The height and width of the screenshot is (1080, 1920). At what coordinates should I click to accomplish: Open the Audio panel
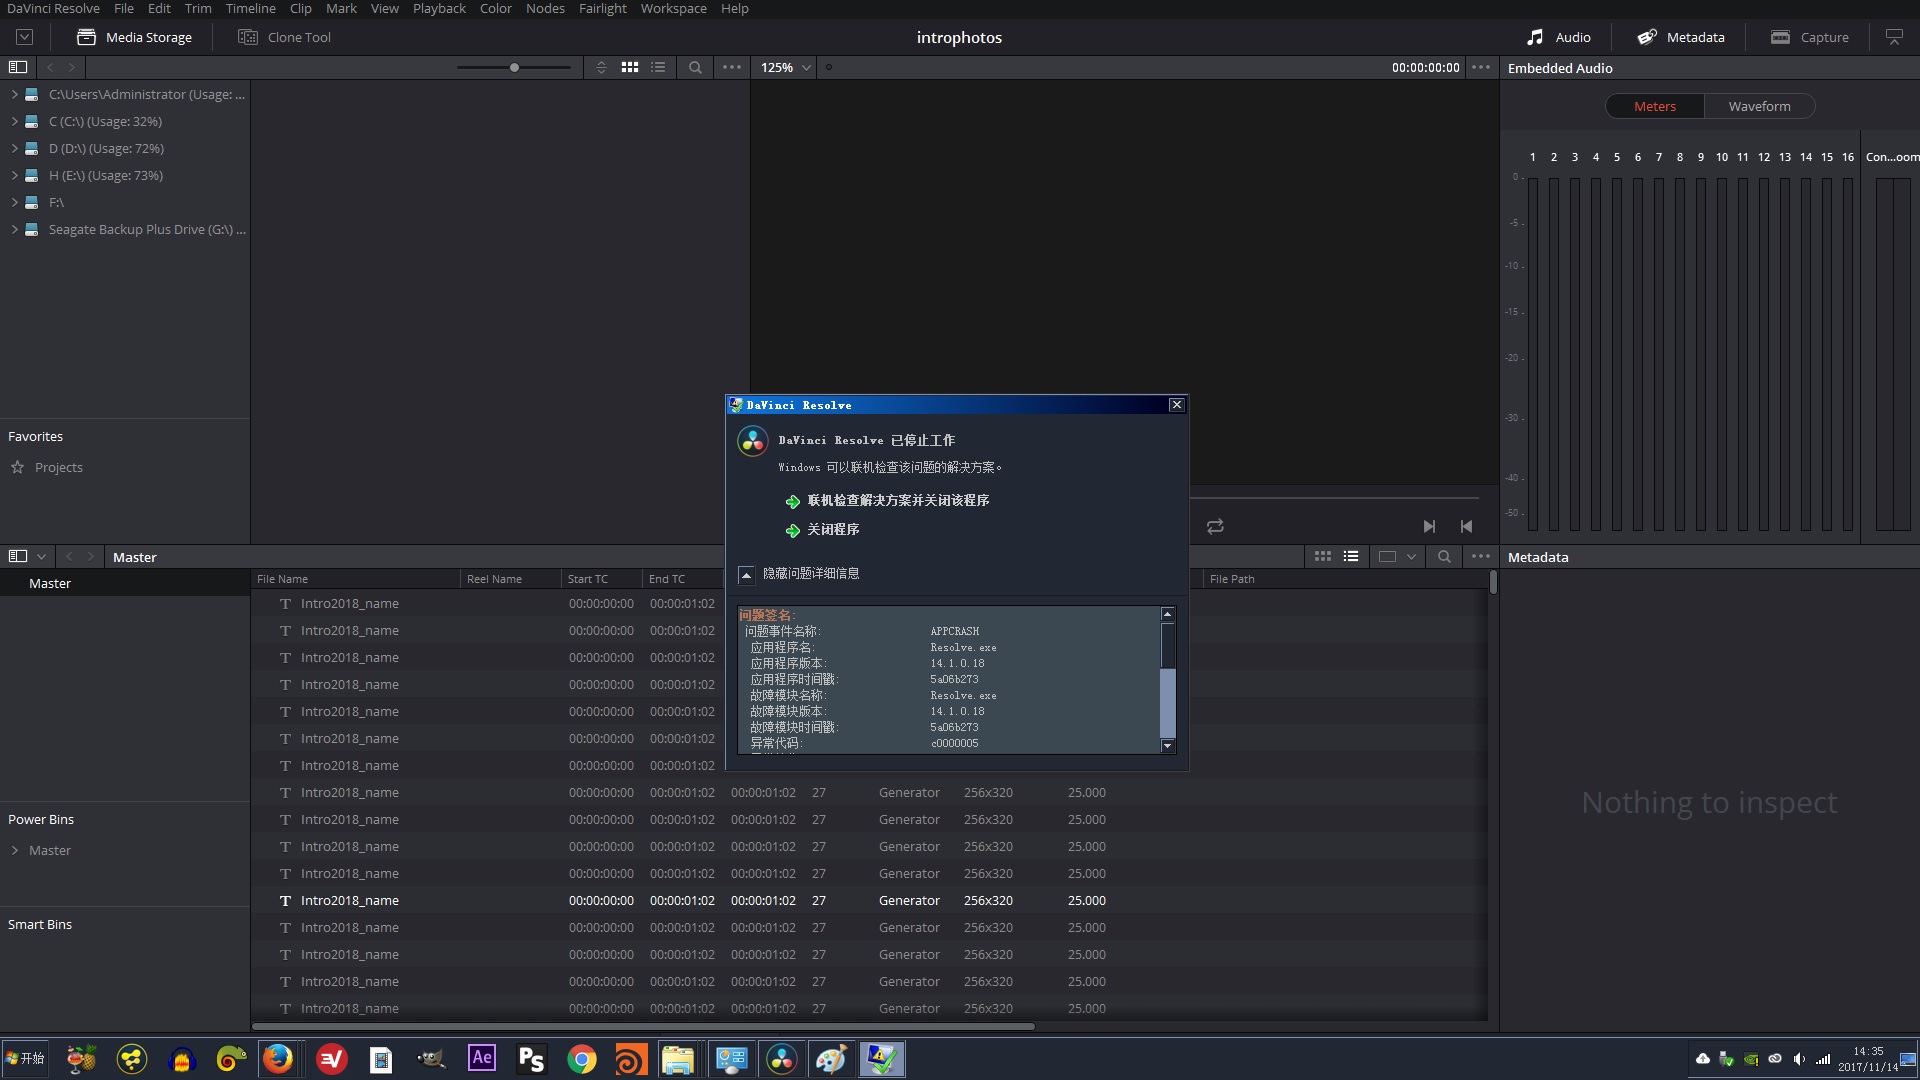click(1558, 37)
